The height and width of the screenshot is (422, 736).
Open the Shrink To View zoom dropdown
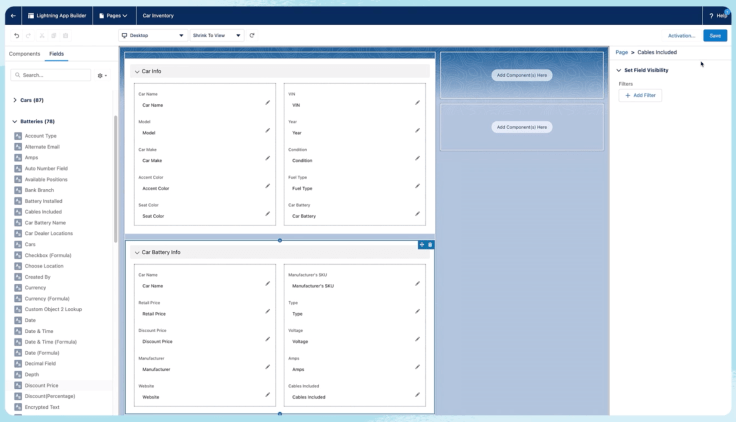pos(217,35)
